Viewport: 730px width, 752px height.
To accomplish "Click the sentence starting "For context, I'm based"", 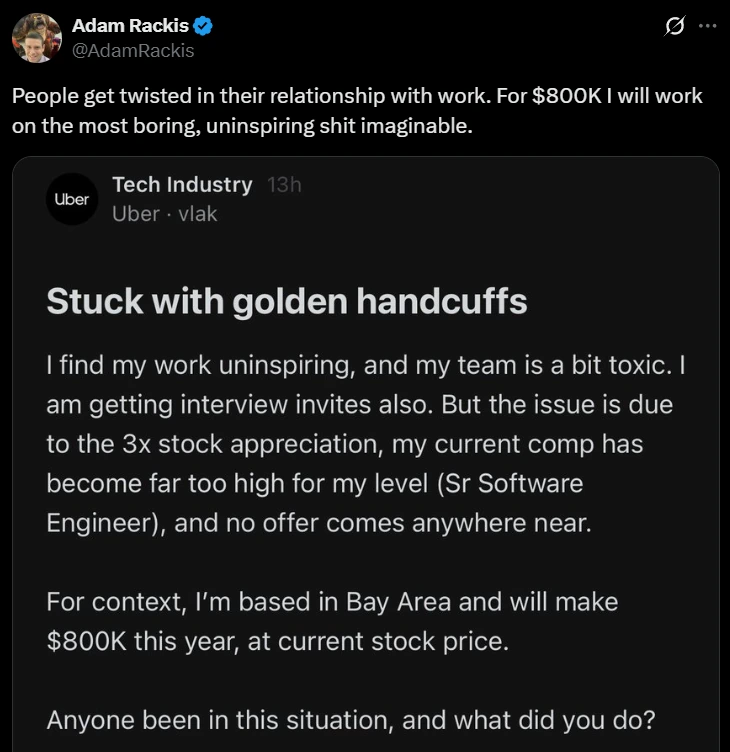I will (x=331, y=602).
